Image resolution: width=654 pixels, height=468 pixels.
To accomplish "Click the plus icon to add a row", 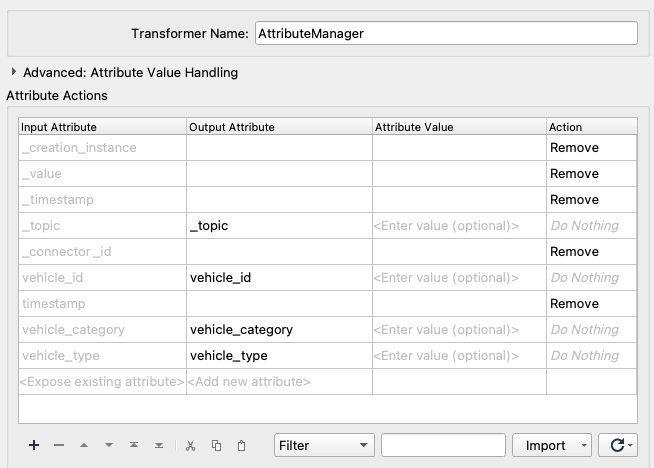I will point(34,445).
